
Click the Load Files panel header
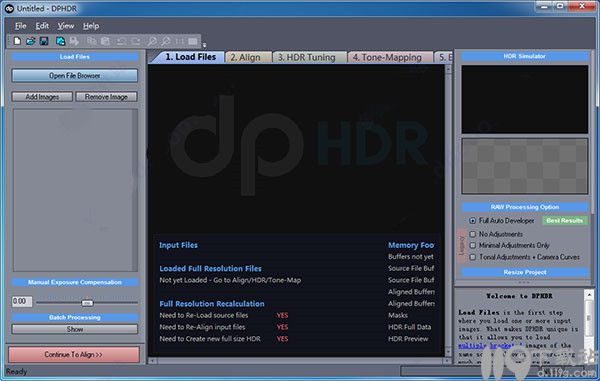click(75, 57)
